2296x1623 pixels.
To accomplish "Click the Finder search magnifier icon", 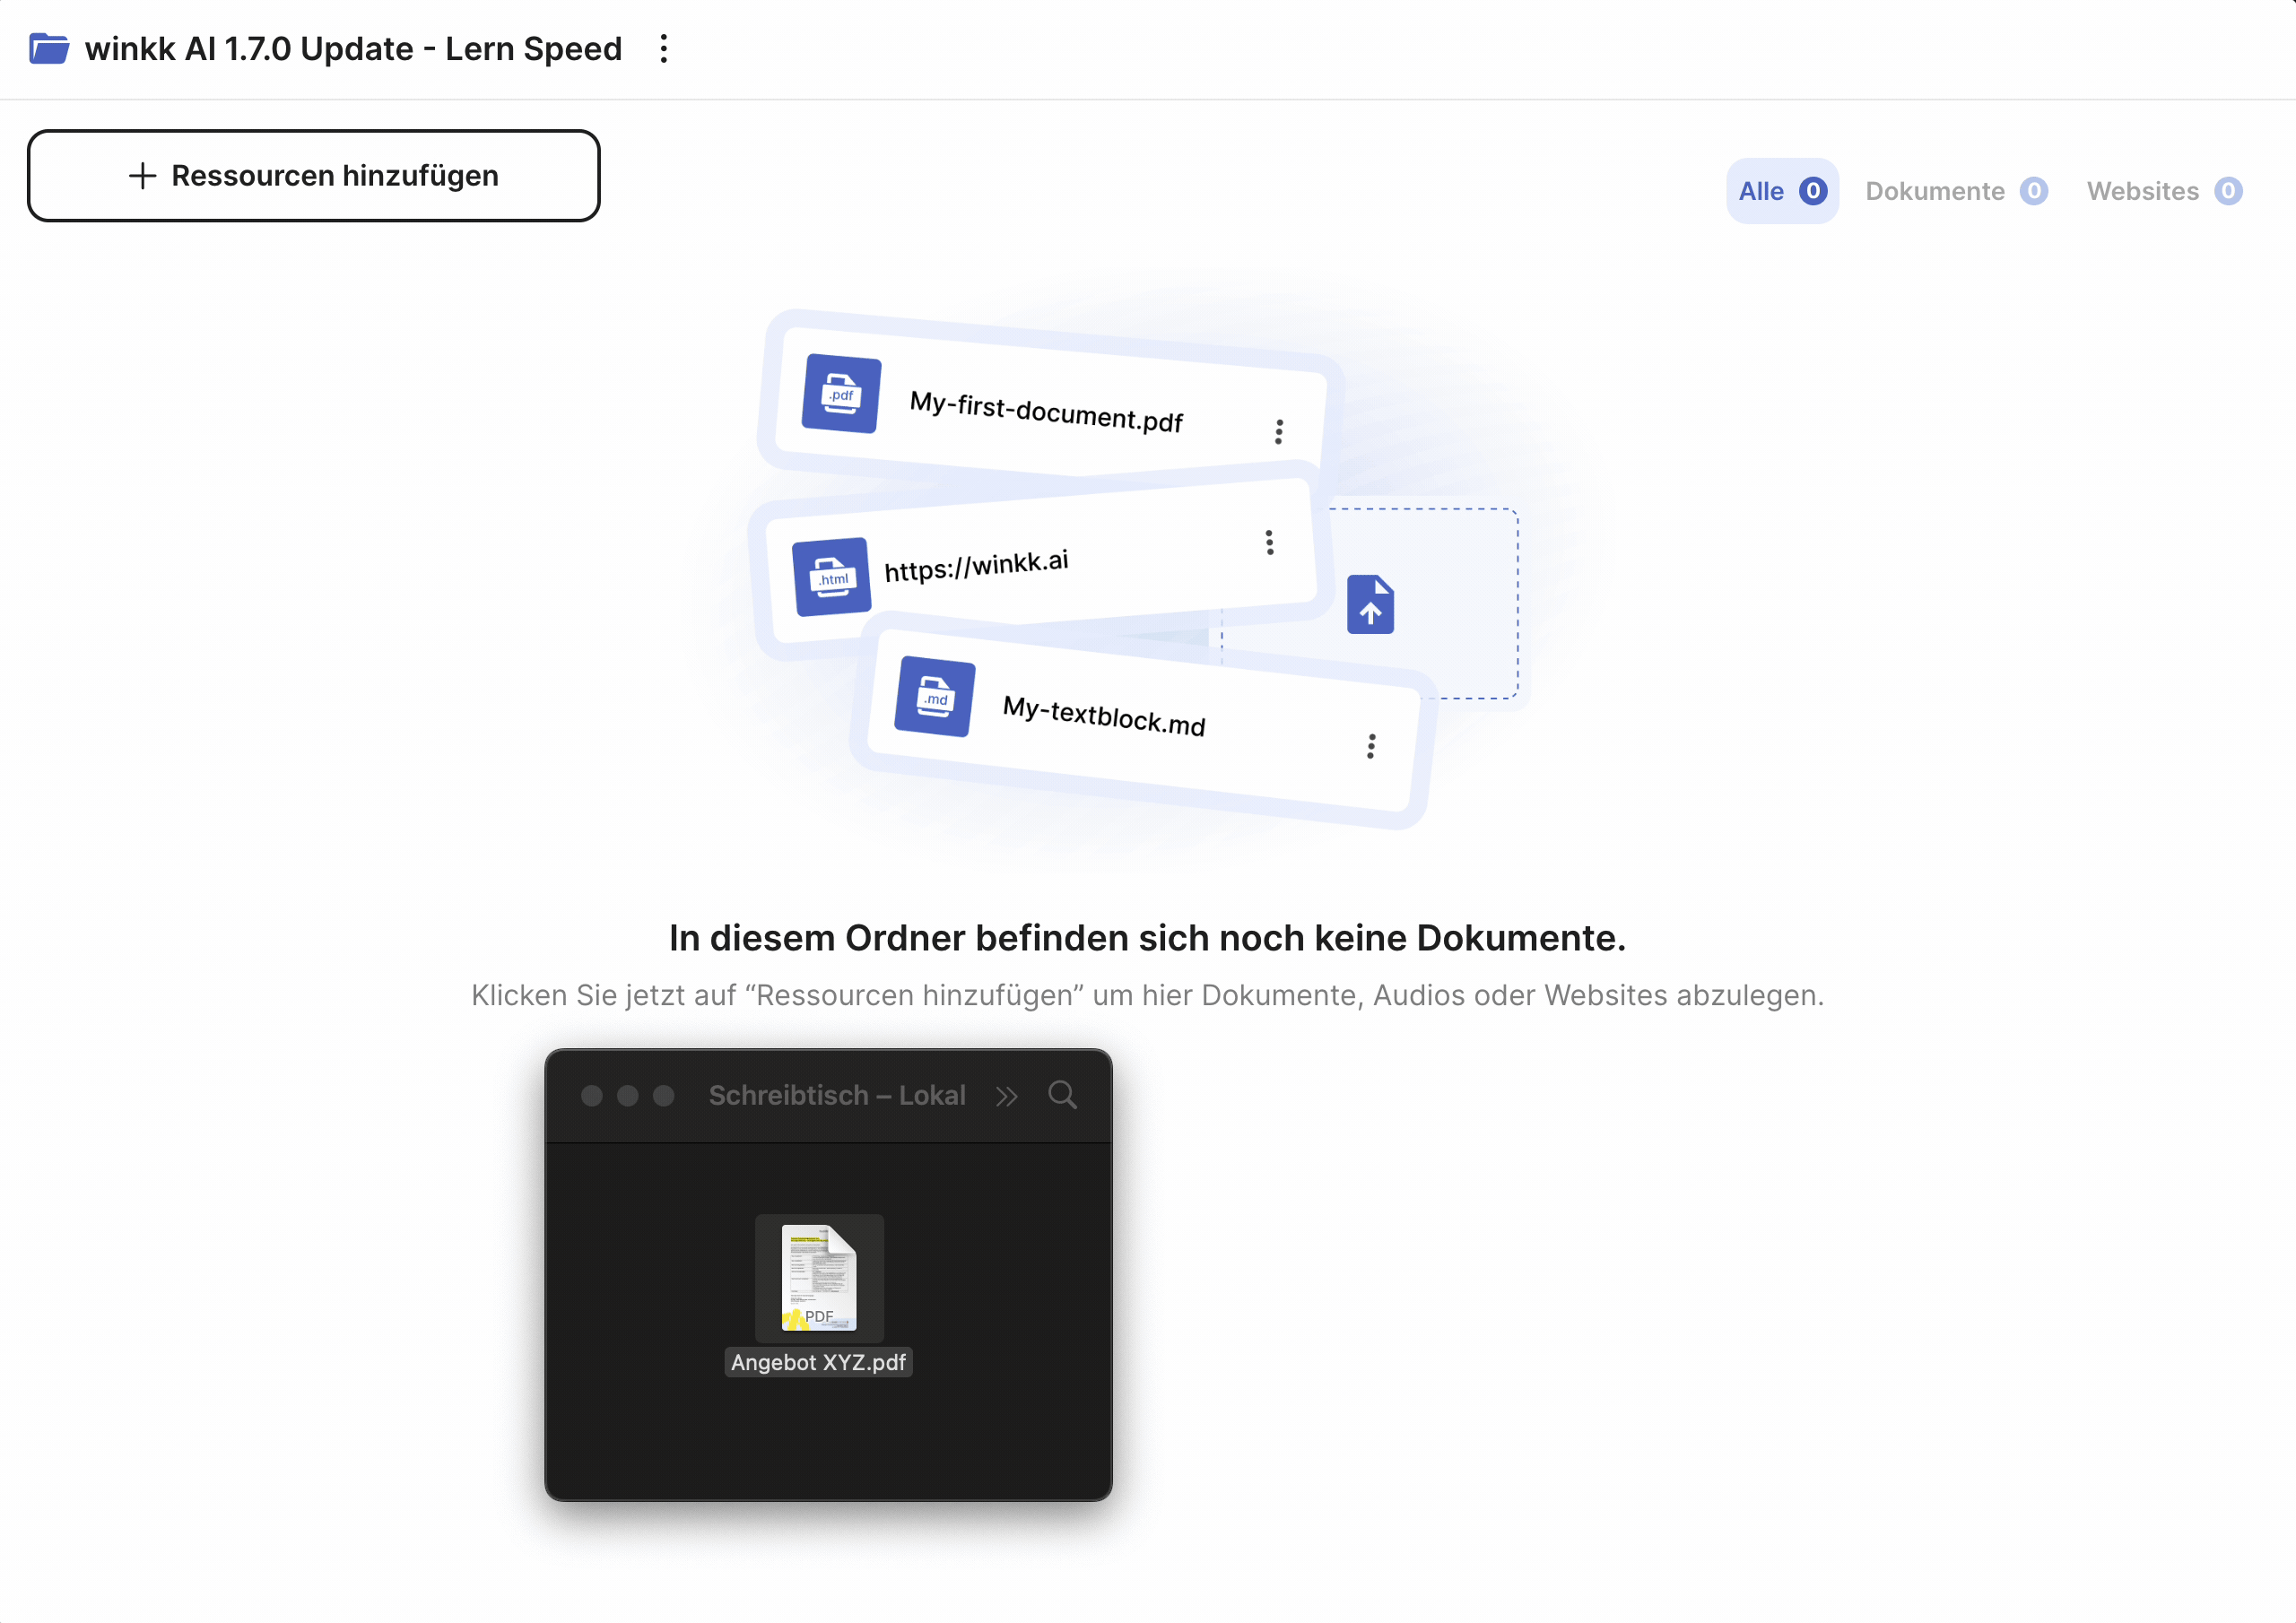I will tap(1062, 1095).
